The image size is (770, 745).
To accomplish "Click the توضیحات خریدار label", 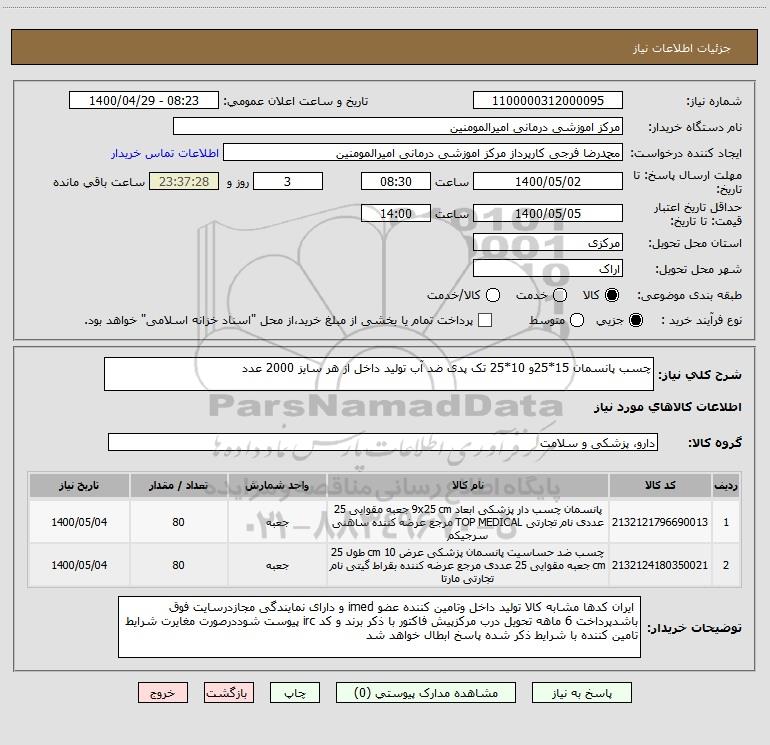I will 694,628.
